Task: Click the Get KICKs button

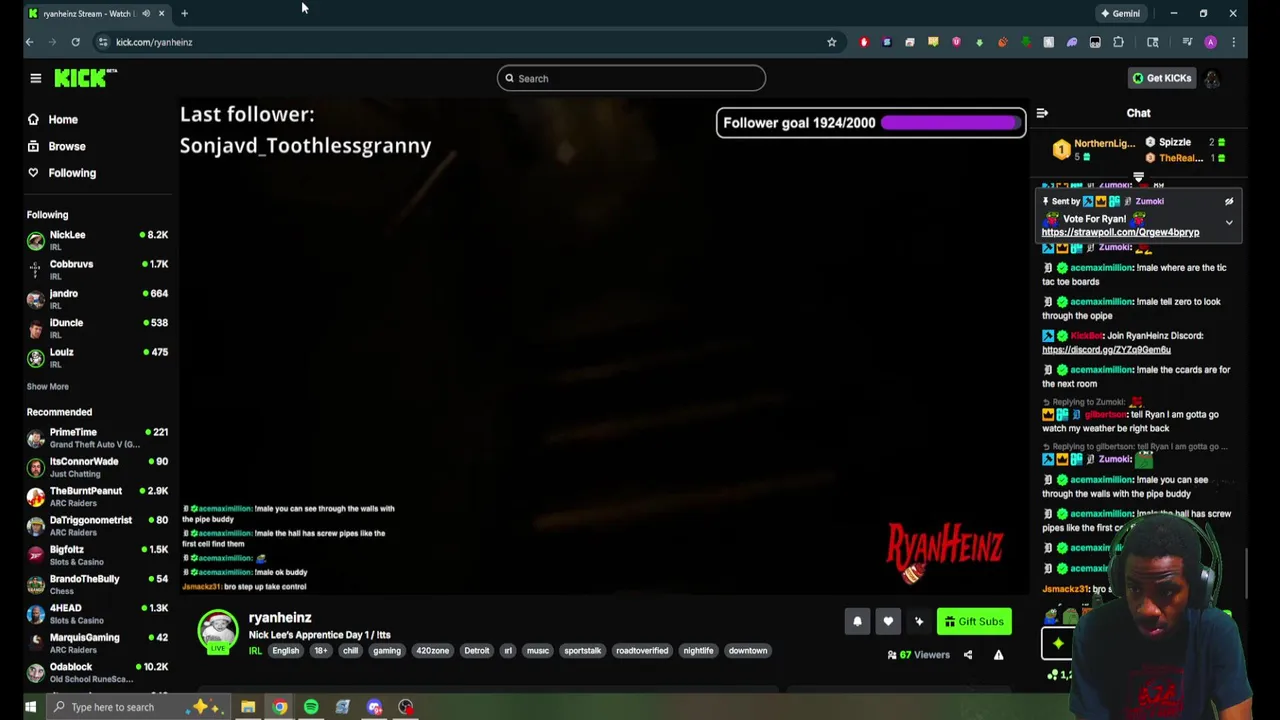Action: coord(1161,78)
